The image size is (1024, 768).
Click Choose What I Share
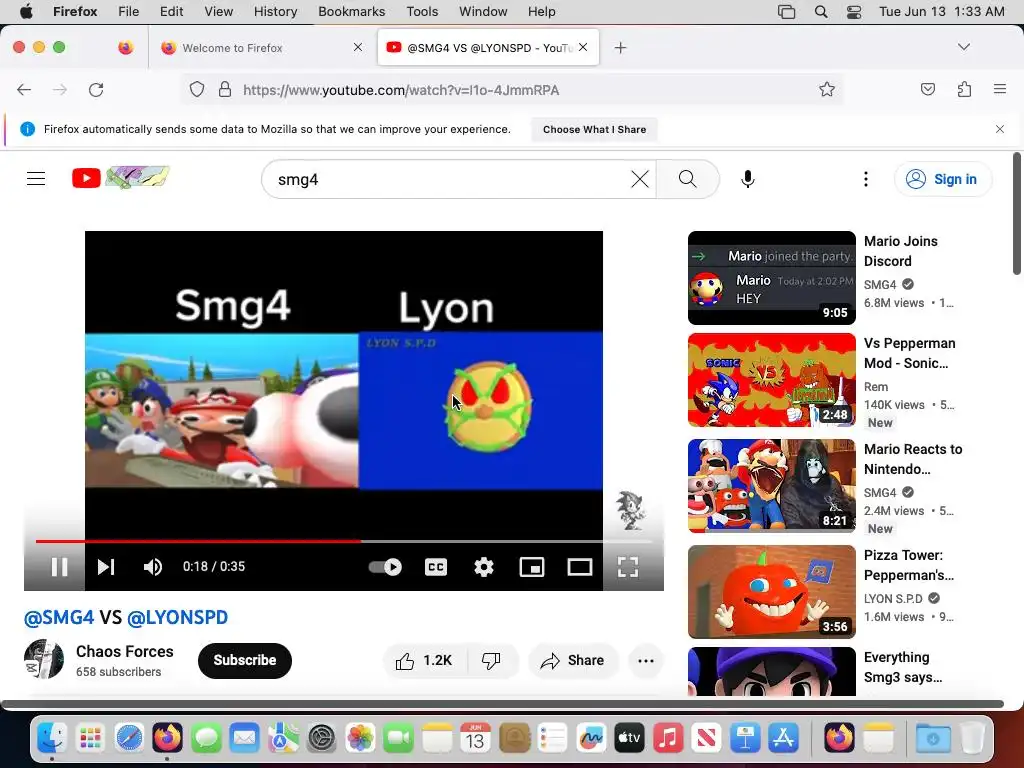click(594, 129)
